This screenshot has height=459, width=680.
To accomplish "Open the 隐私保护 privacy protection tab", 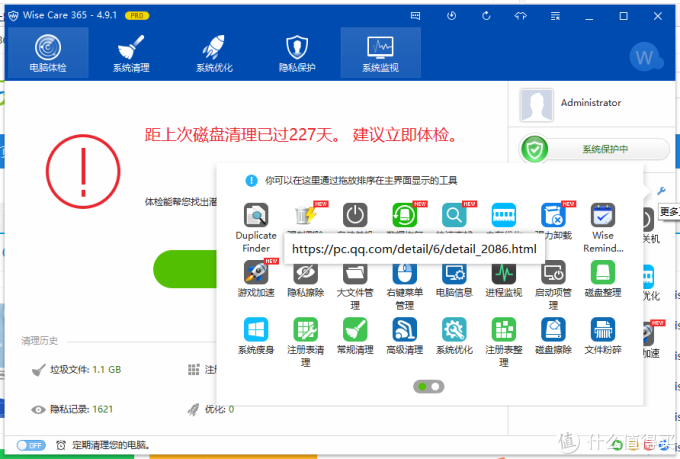I will coord(297,53).
